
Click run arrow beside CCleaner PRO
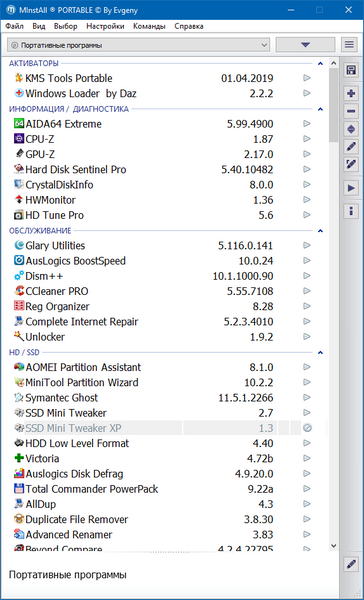click(x=307, y=291)
